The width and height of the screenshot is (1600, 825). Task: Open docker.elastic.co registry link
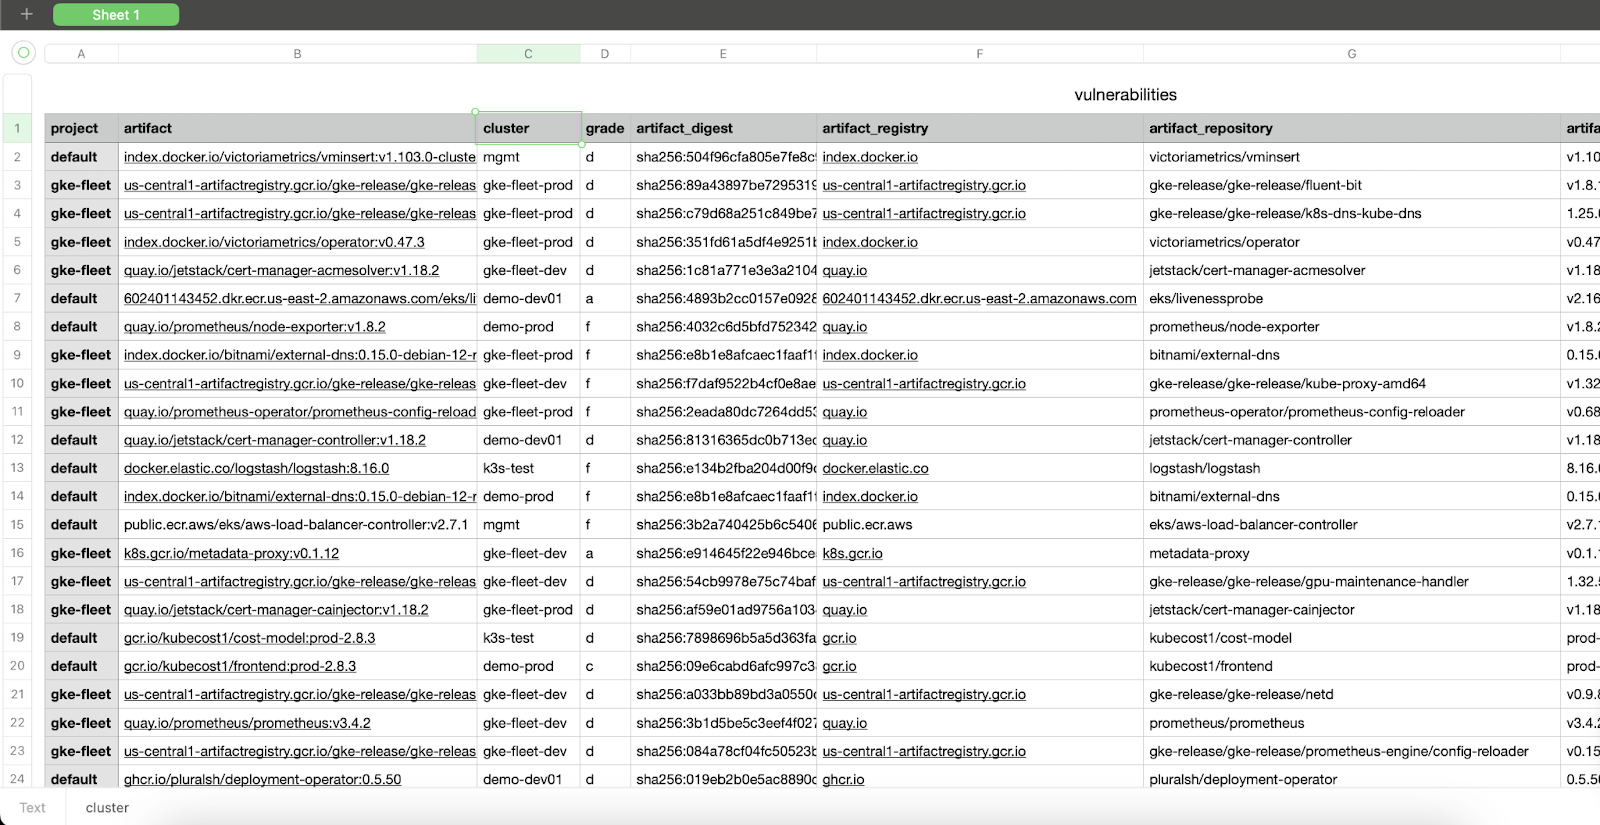[x=875, y=468]
